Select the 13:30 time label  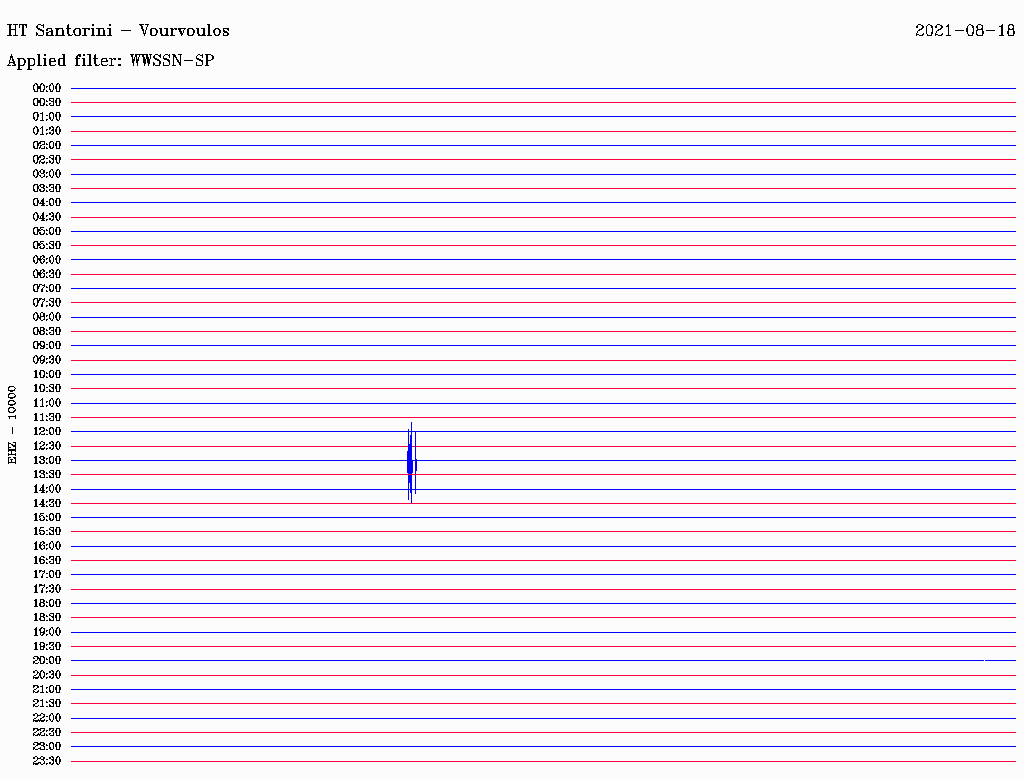point(47,475)
